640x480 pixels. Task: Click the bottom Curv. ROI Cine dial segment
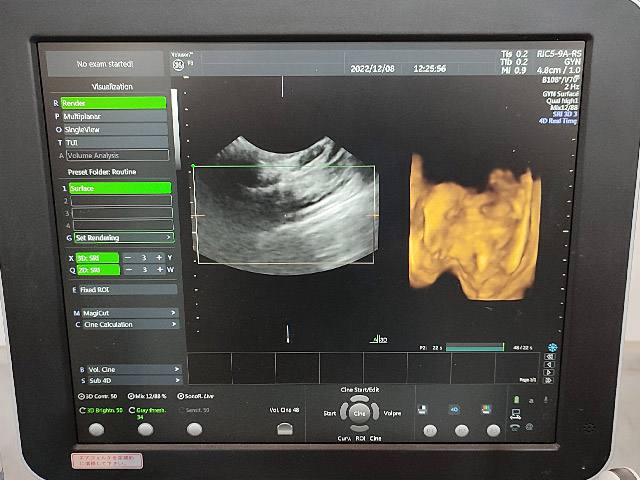359,428
